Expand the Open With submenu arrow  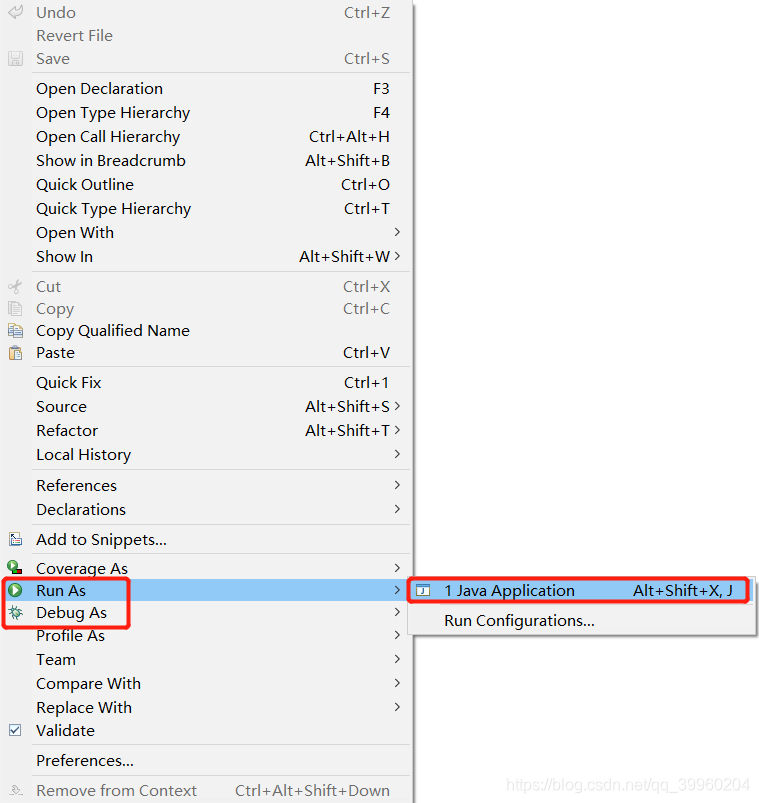pos(397,232)
